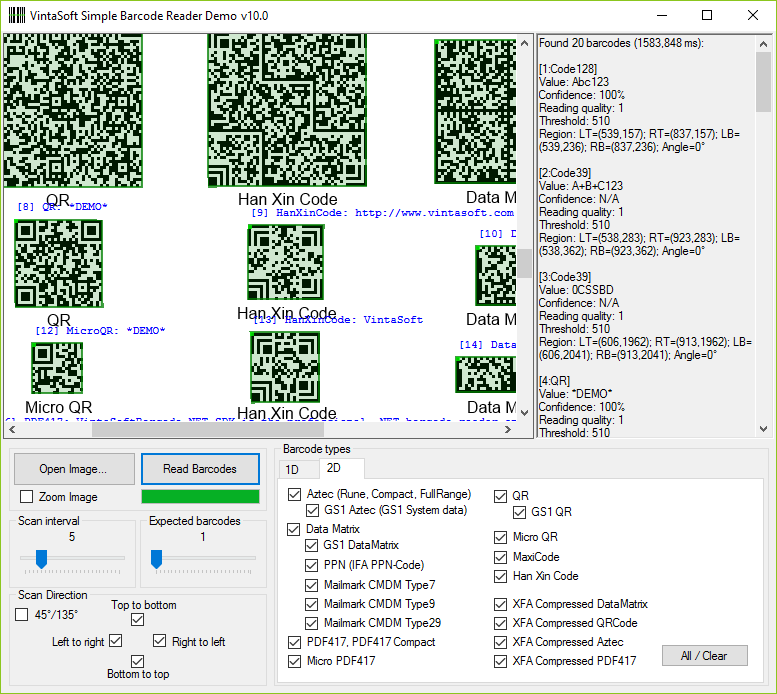The image size is (777, 694).
Task: Uncheck the MaxiCode barcode type
Action: [x=500, y=557]
